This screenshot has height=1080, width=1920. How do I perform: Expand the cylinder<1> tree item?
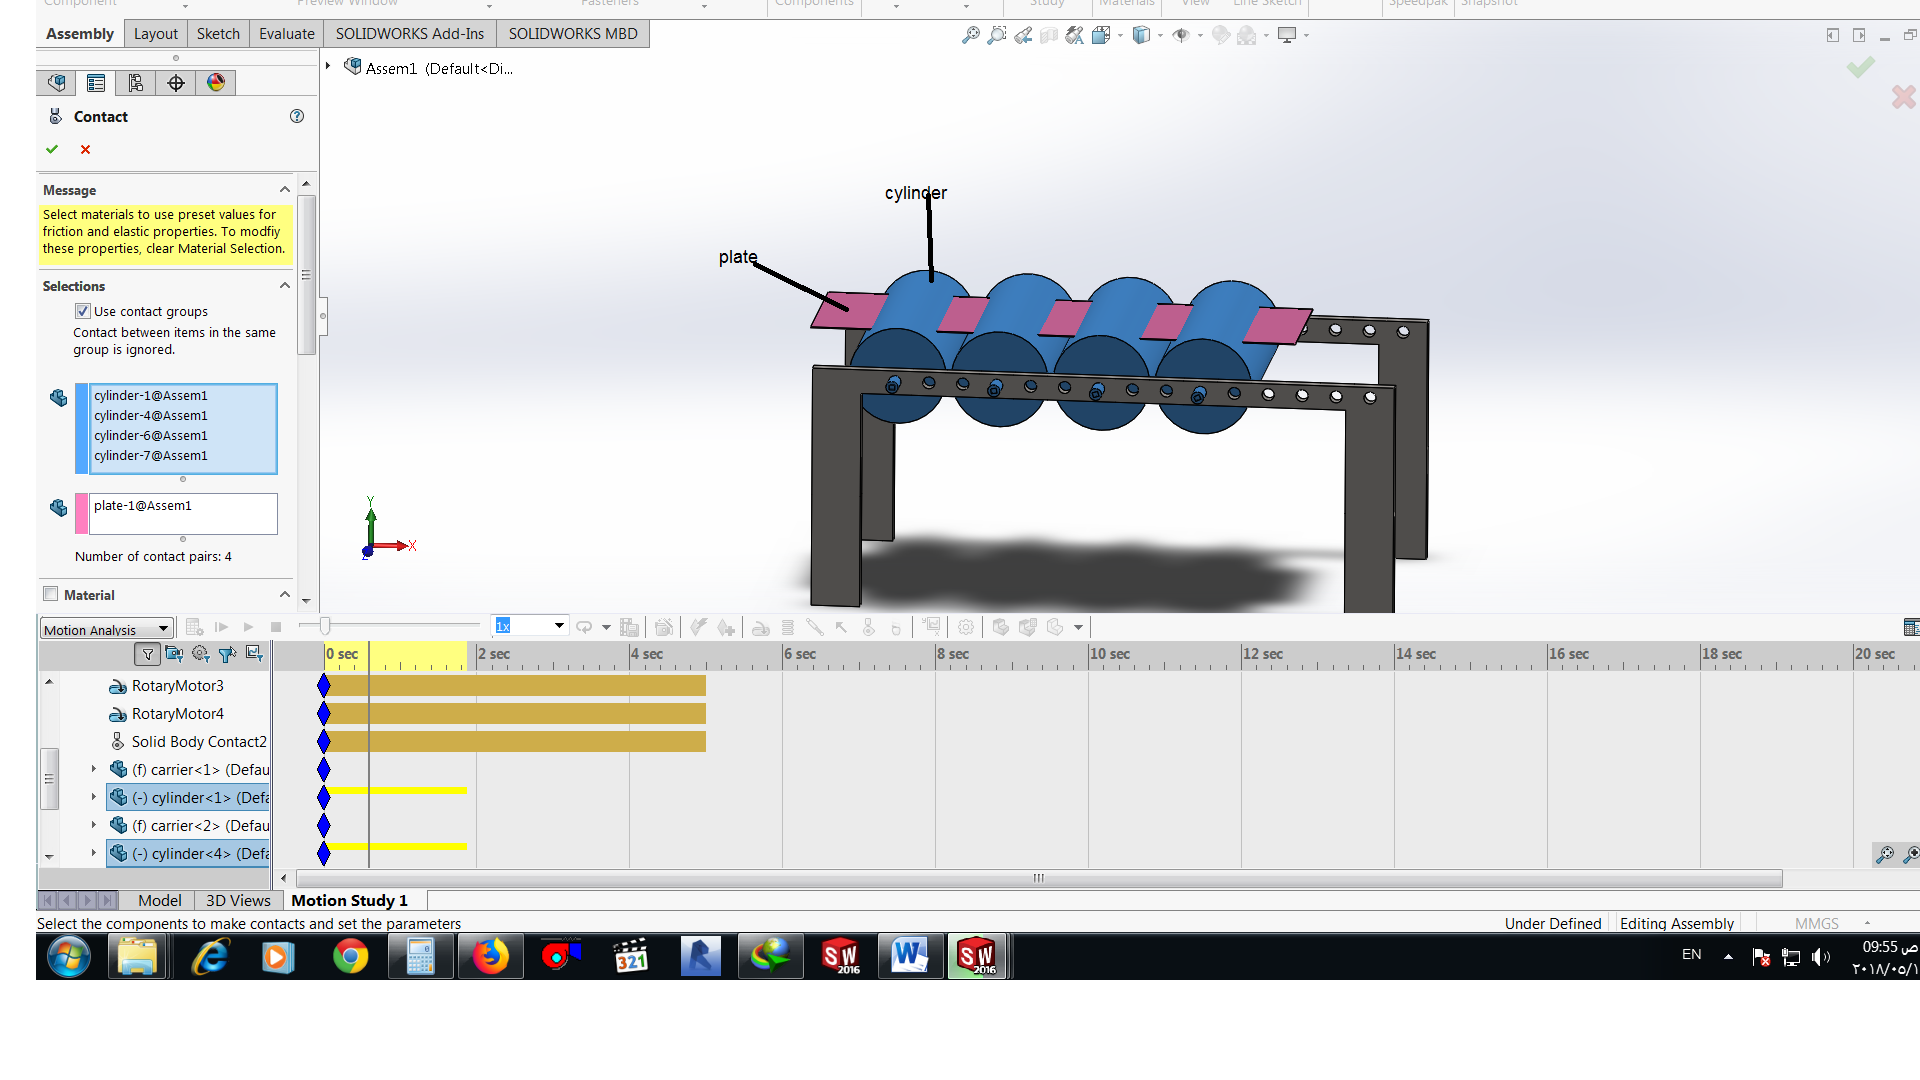point(94,797)
